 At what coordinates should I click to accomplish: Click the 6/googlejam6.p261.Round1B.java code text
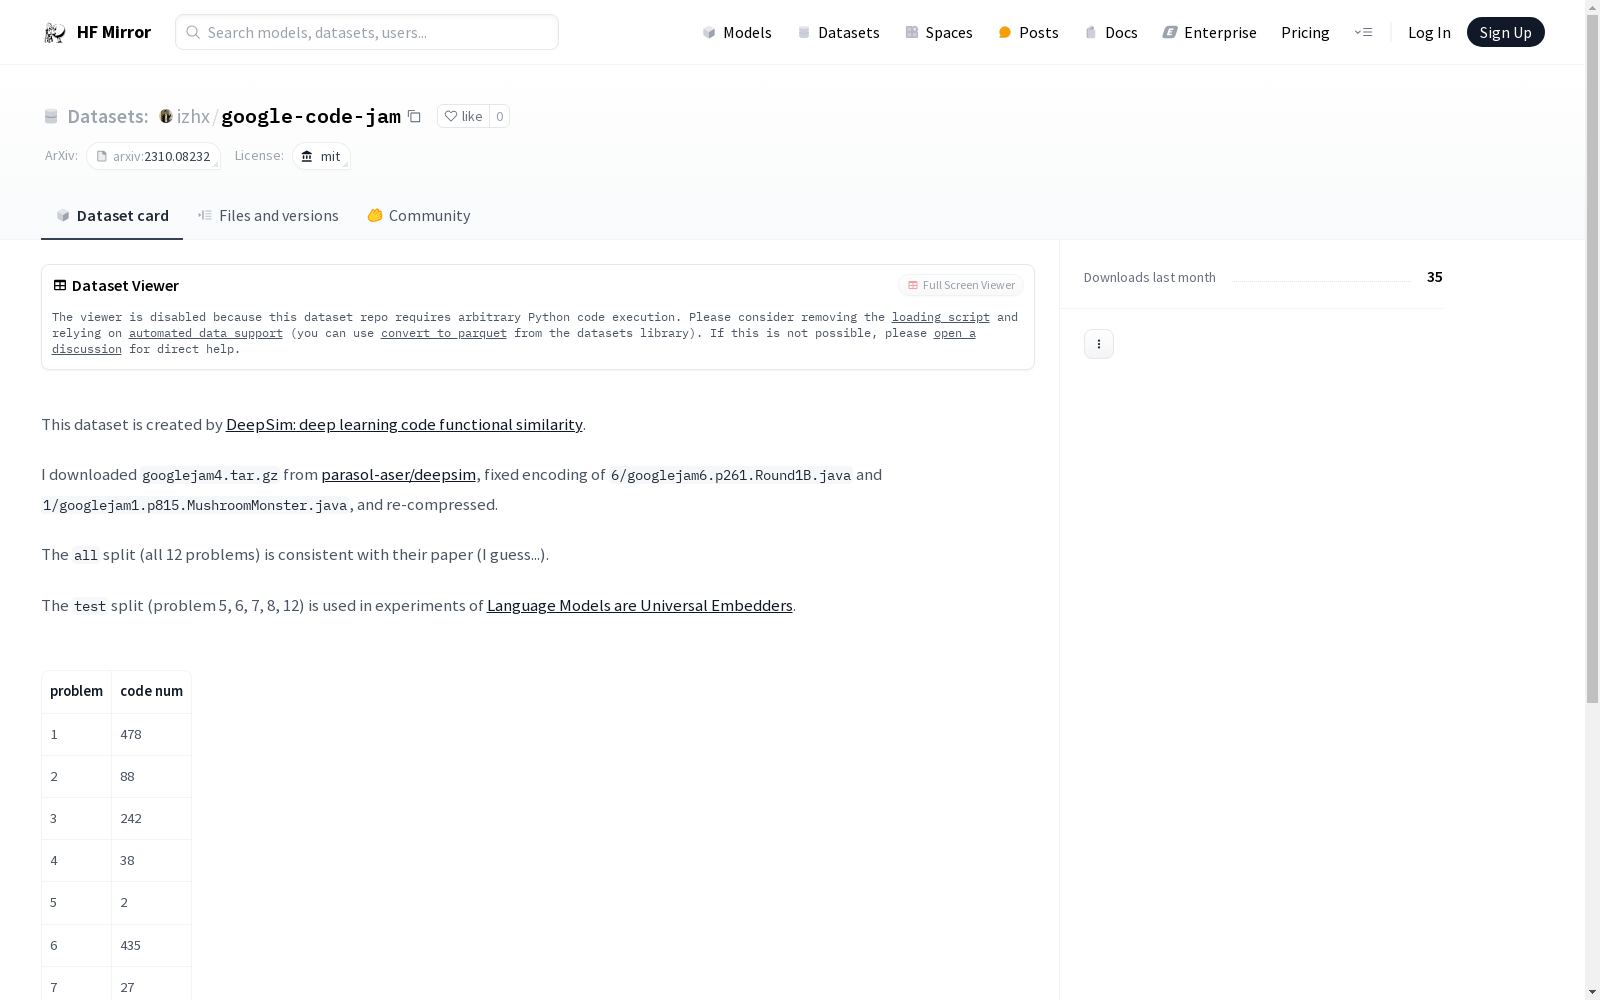point(731,475)
